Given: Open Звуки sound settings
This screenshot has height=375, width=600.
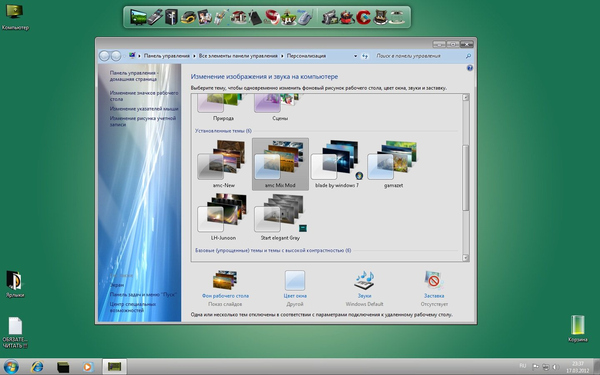Looking at the screenshot, I should tap(364, 288).
